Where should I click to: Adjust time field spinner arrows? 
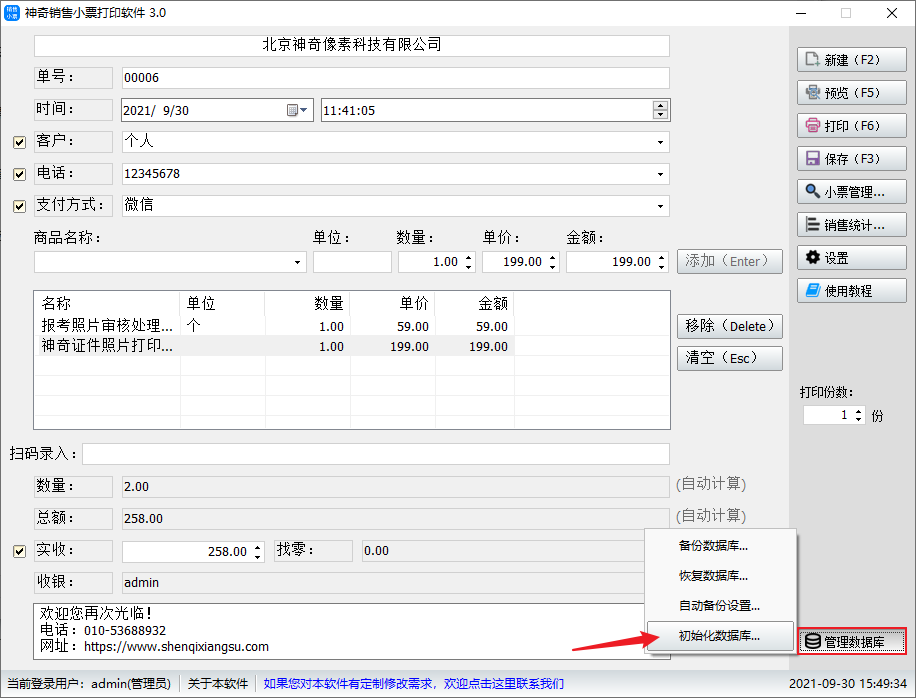pos(660,110)
